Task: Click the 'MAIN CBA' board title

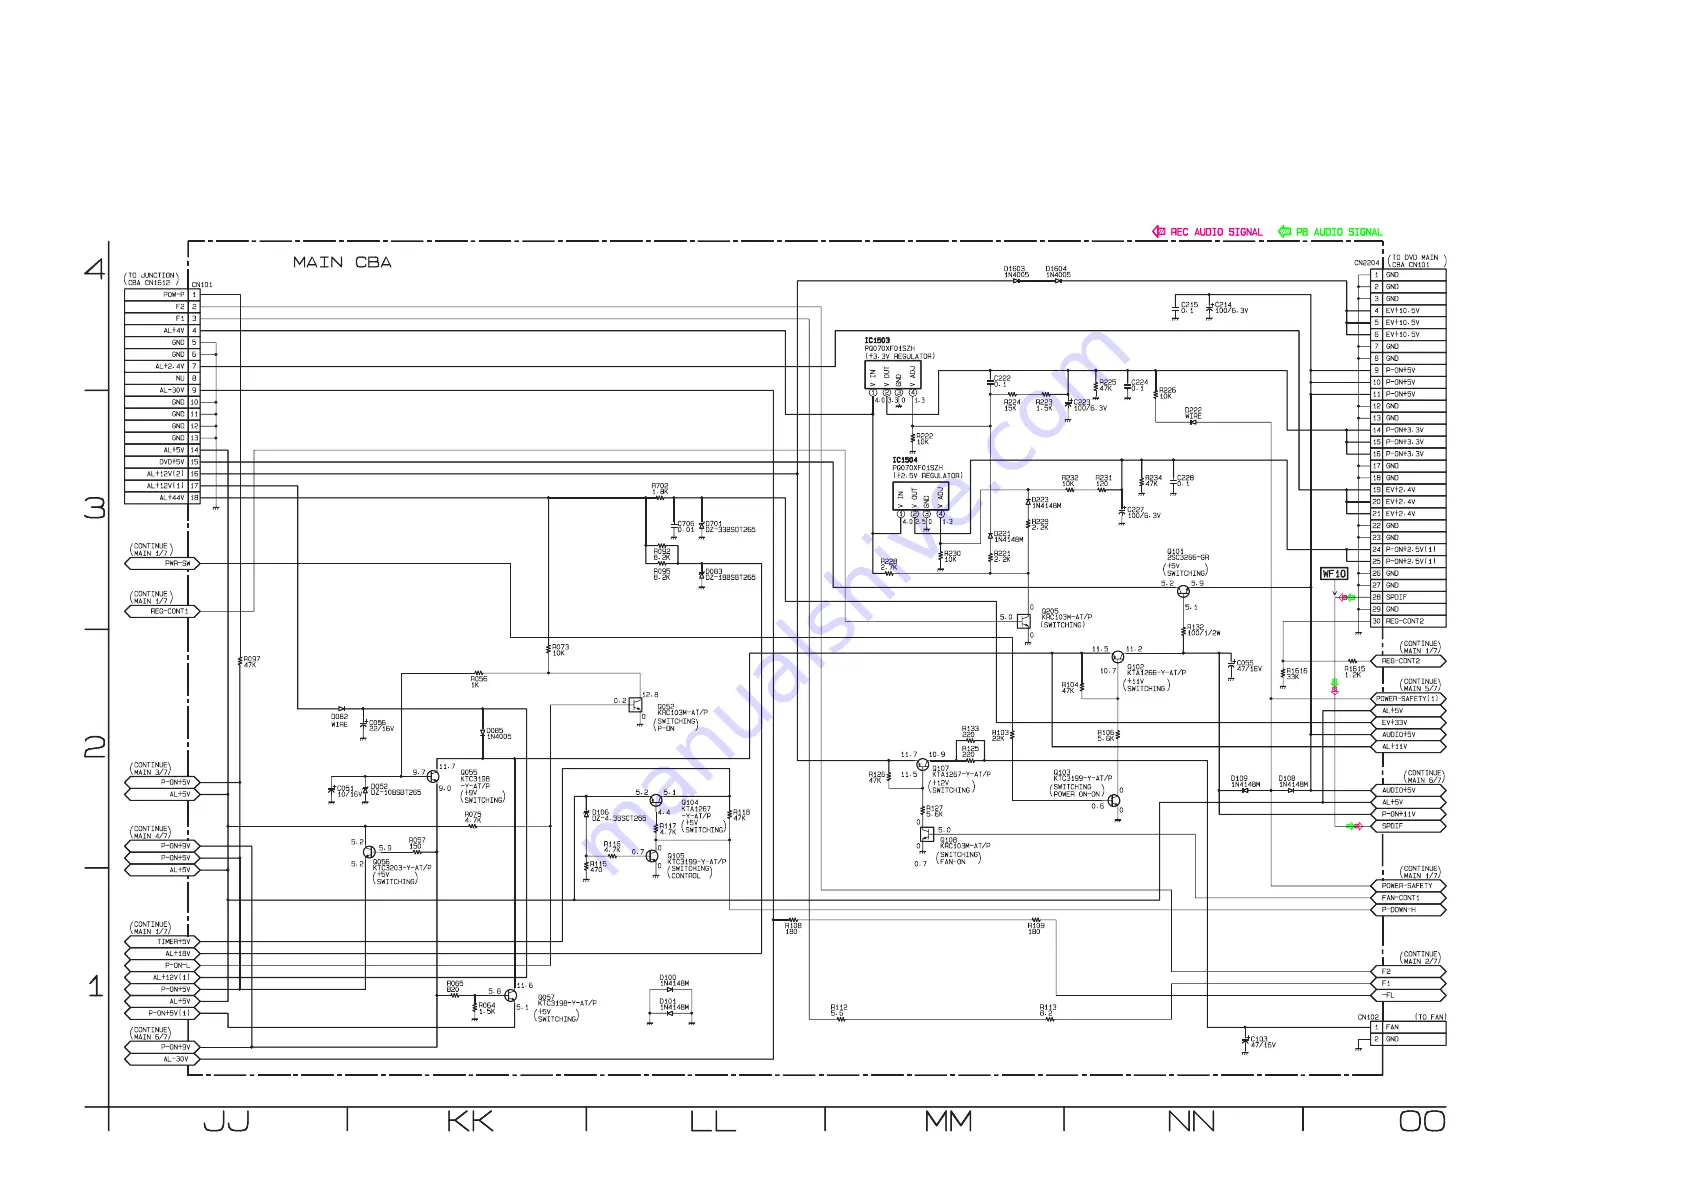Action: pyautogui.click(x=342, y=262)
